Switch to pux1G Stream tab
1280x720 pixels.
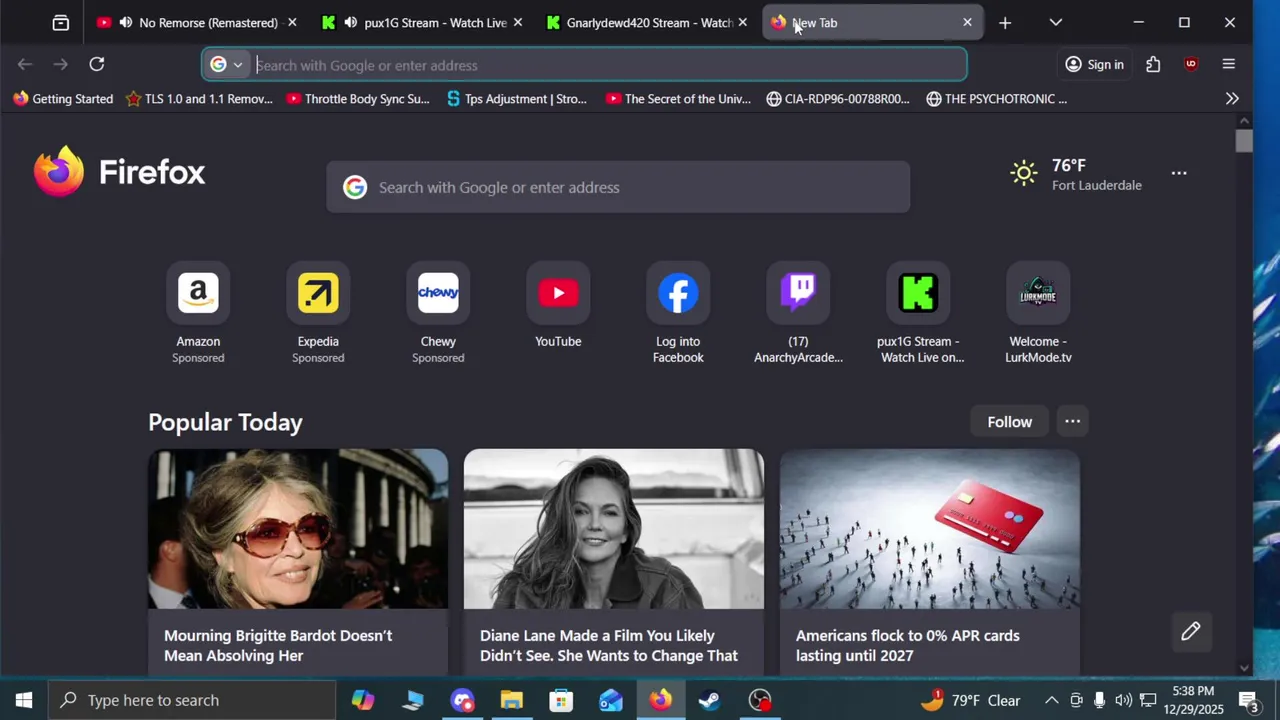pyautogui.click(x=435, y=22)
